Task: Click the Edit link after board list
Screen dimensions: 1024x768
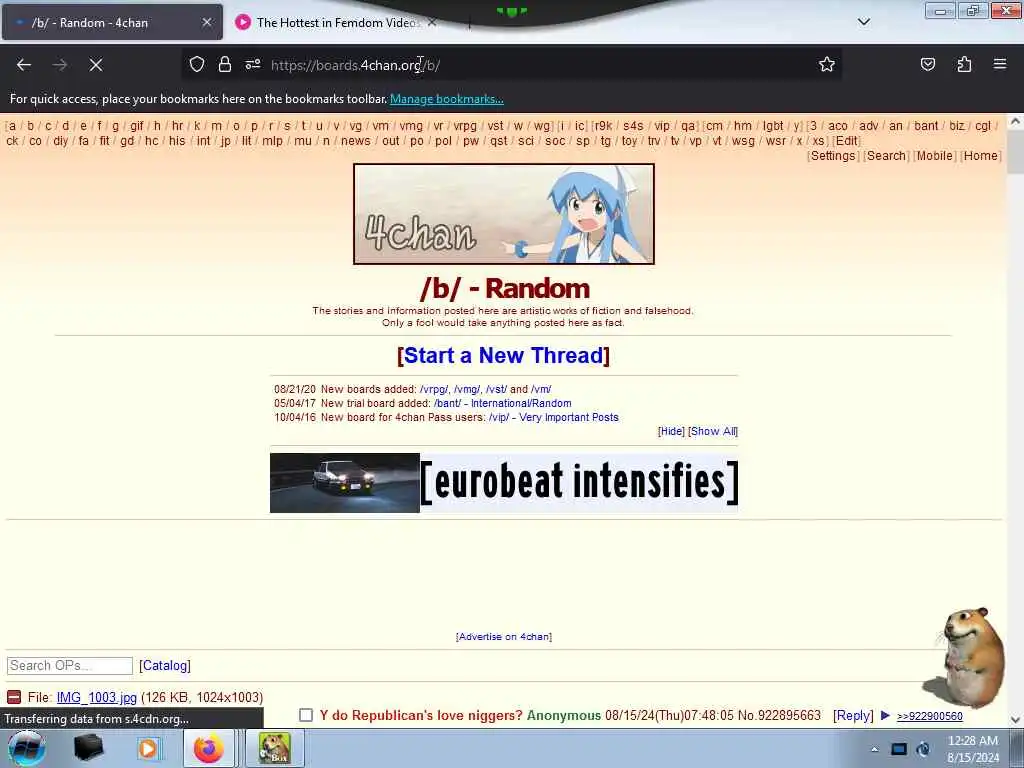Action: (846, 140)
